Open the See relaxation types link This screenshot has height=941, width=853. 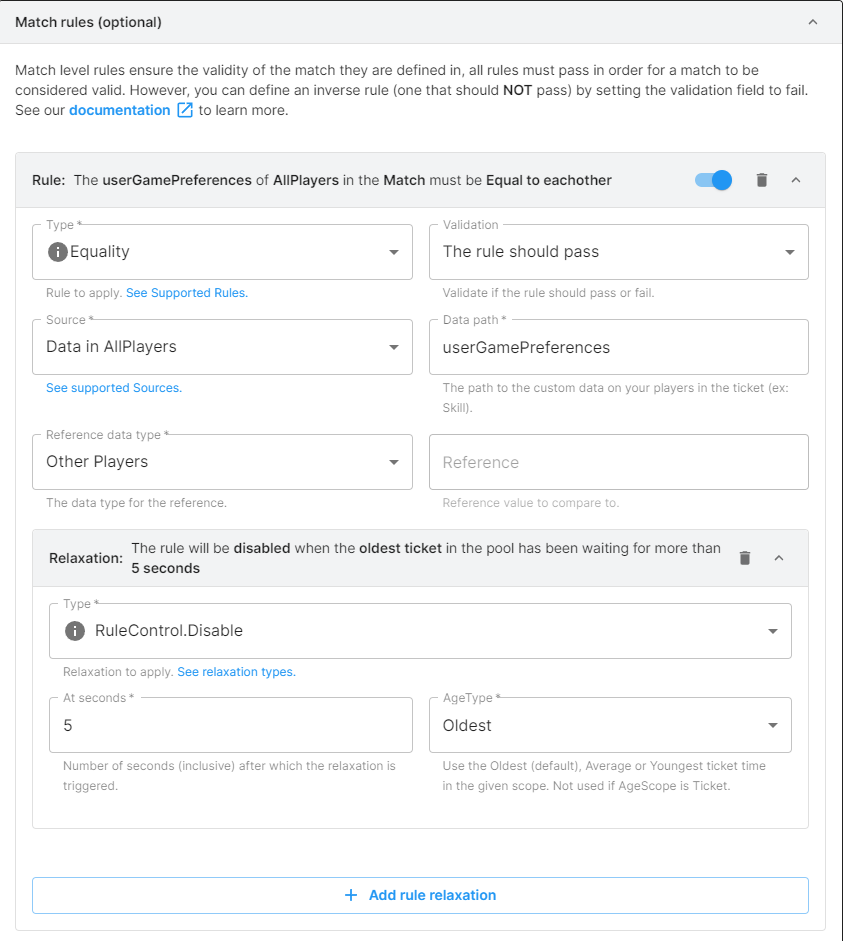(x=236, y=672)
